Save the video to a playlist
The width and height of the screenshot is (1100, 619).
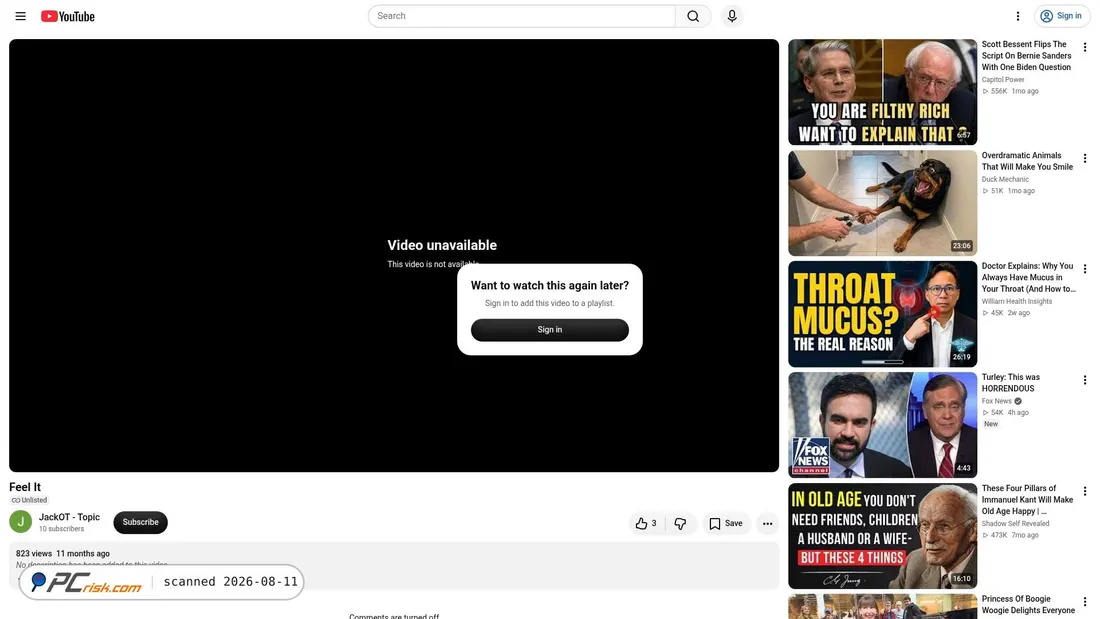[726, 524]
